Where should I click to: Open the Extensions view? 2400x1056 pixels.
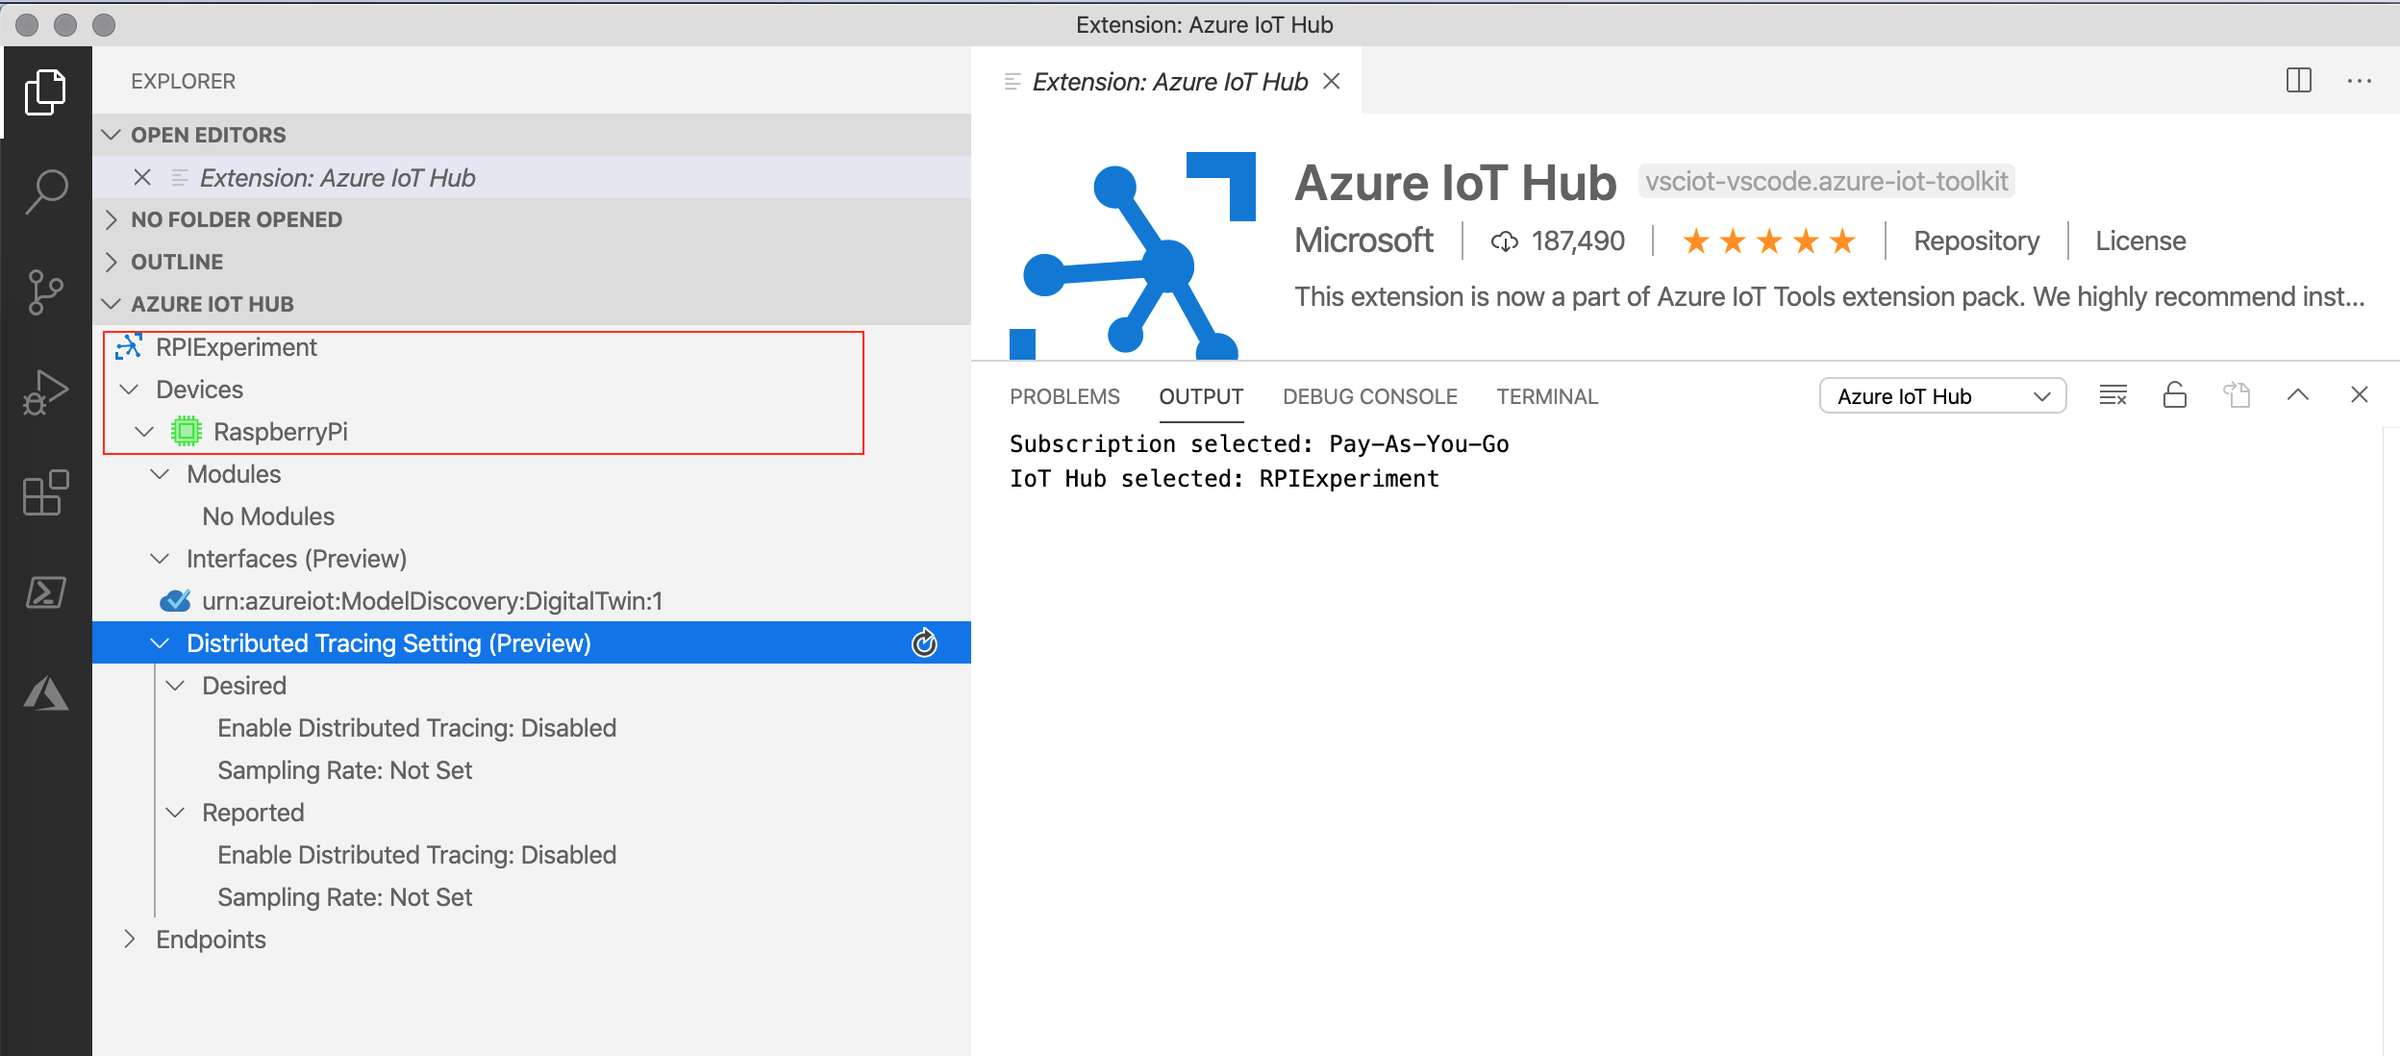45,492
